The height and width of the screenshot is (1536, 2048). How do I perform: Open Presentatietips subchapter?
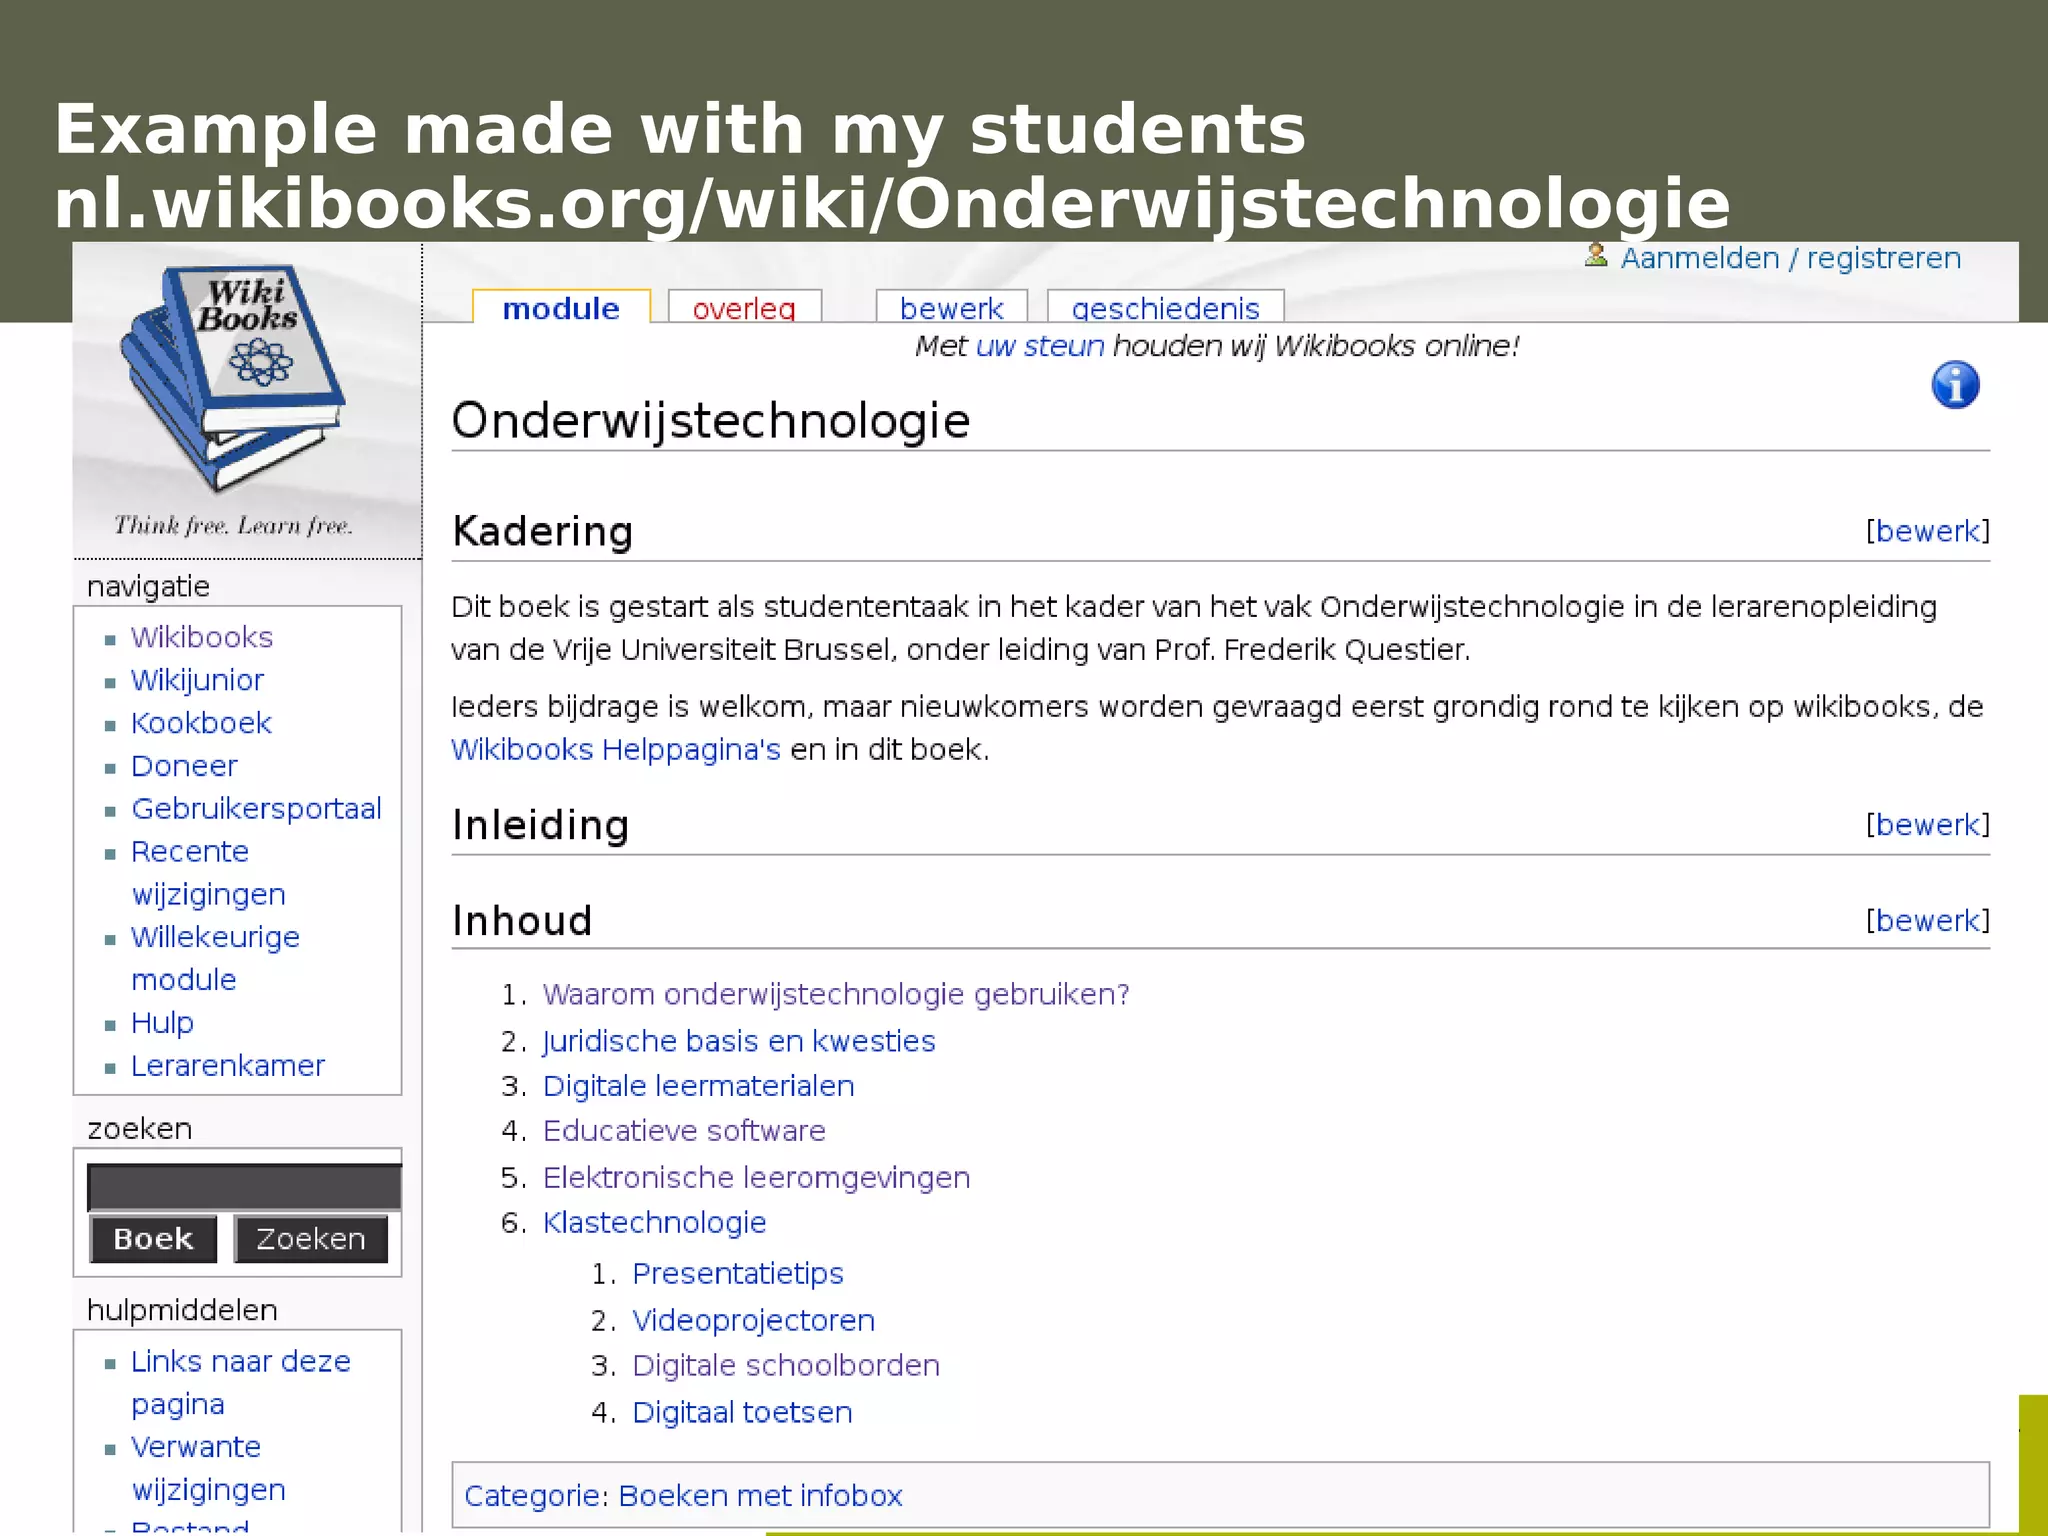coord(738,1274)
